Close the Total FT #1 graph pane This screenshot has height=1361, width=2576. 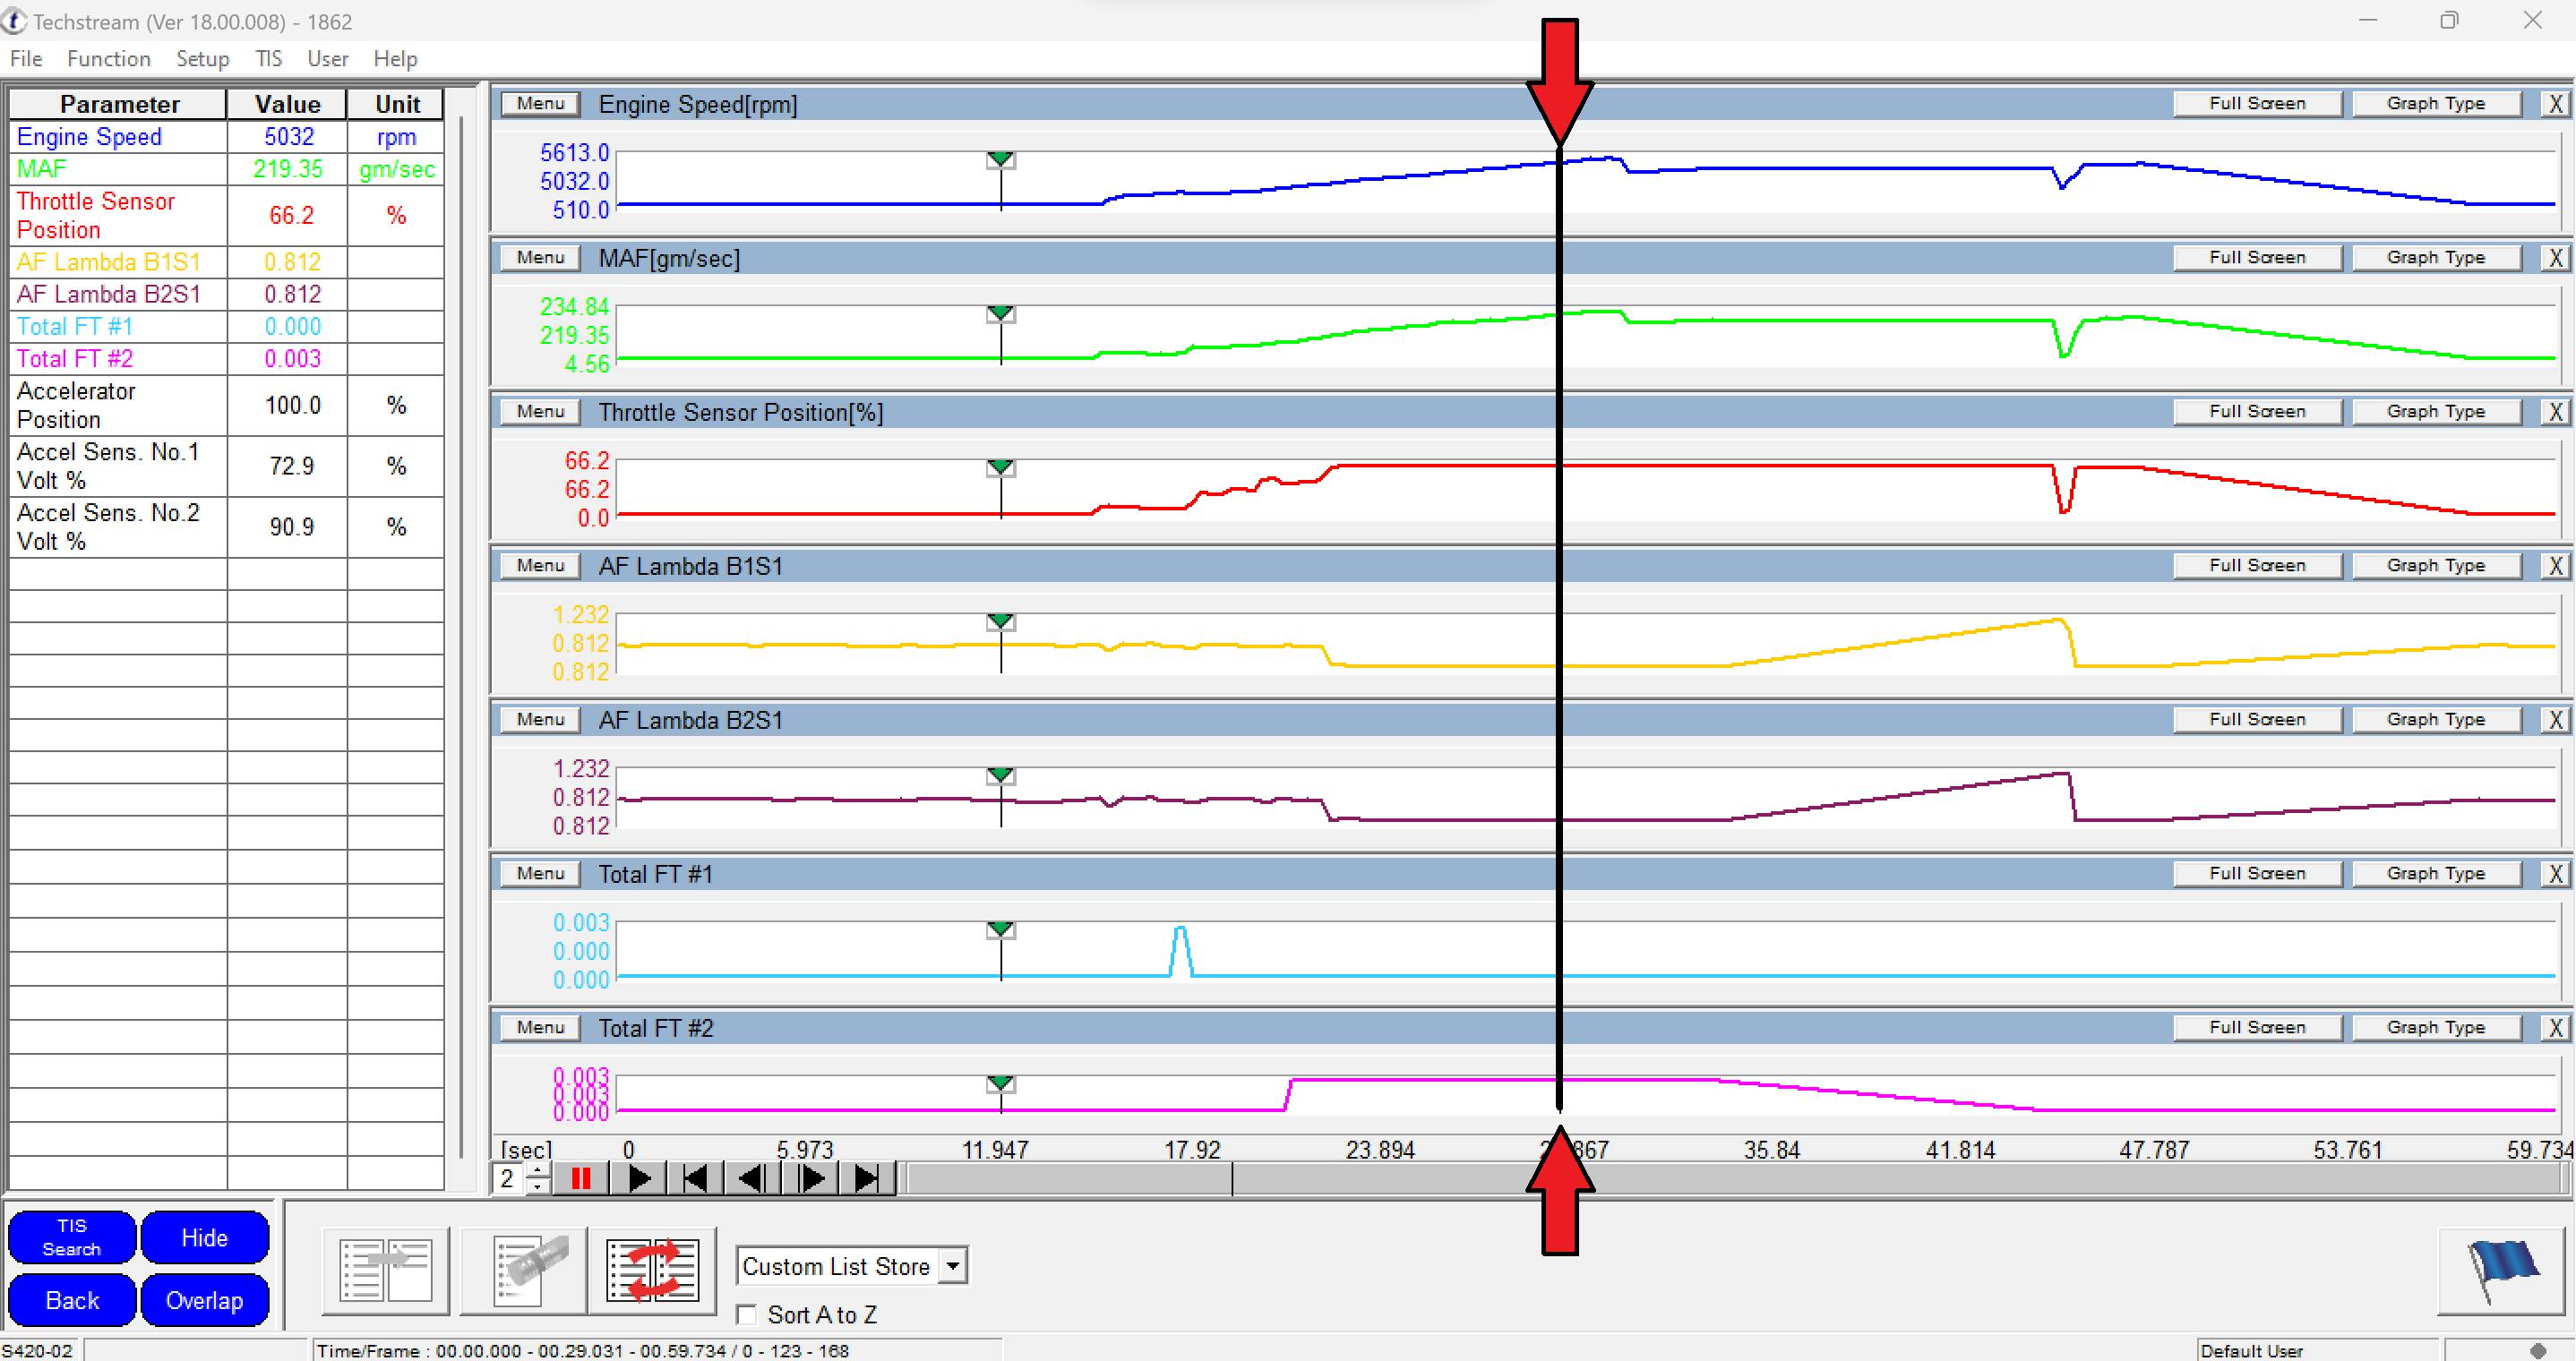tap(2556, 873)
